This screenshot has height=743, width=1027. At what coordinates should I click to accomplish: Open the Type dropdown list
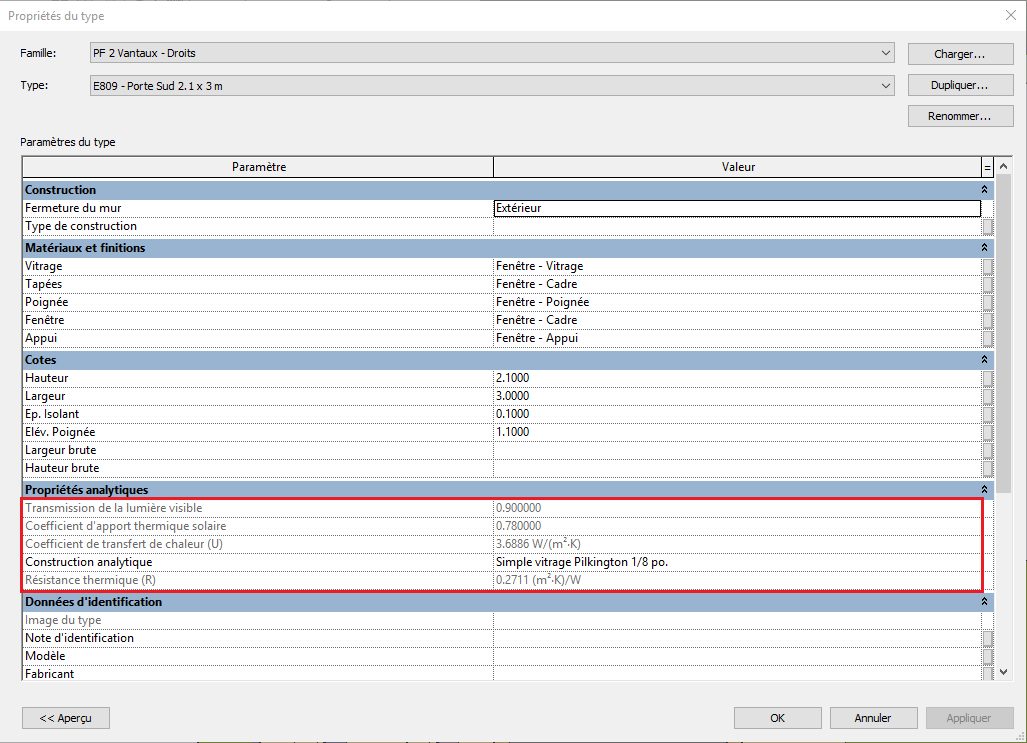[x=886, y=86]
